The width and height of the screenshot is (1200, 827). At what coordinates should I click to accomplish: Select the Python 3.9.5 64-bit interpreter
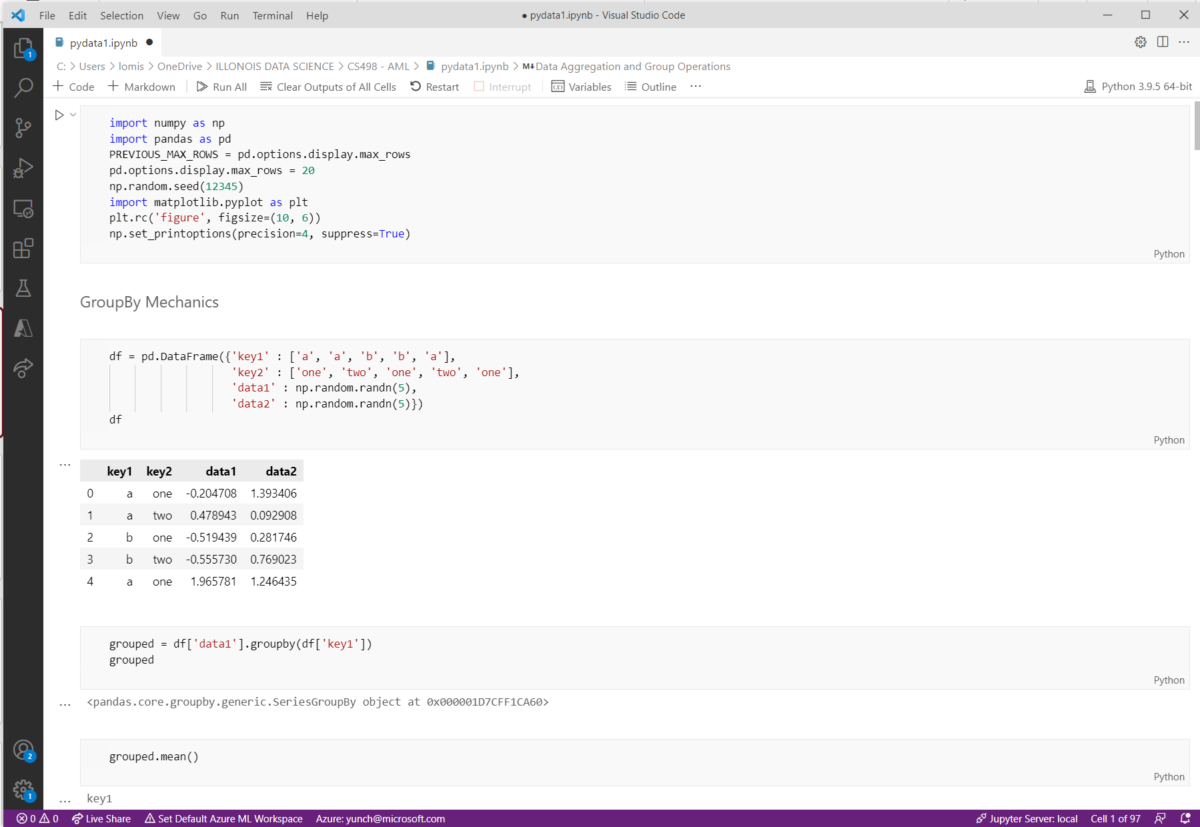(x=1137, y=86)
